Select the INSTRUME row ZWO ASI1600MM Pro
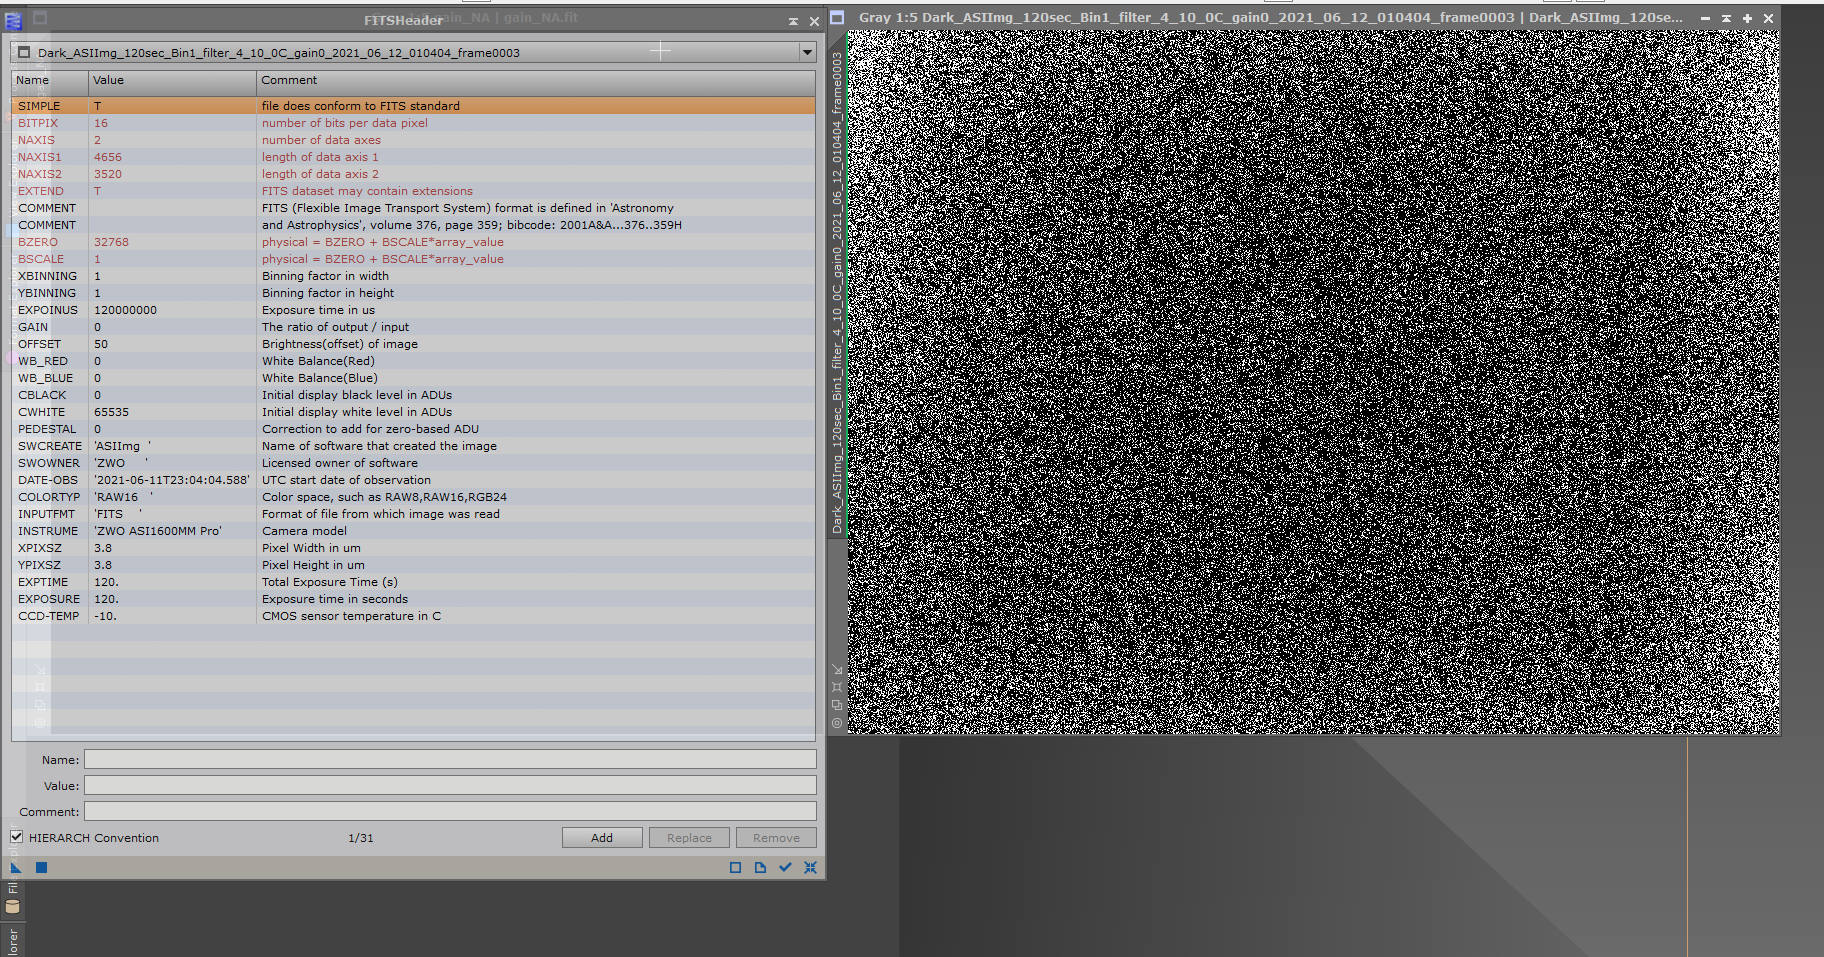The image size is (1824, 957). point(413,531)
